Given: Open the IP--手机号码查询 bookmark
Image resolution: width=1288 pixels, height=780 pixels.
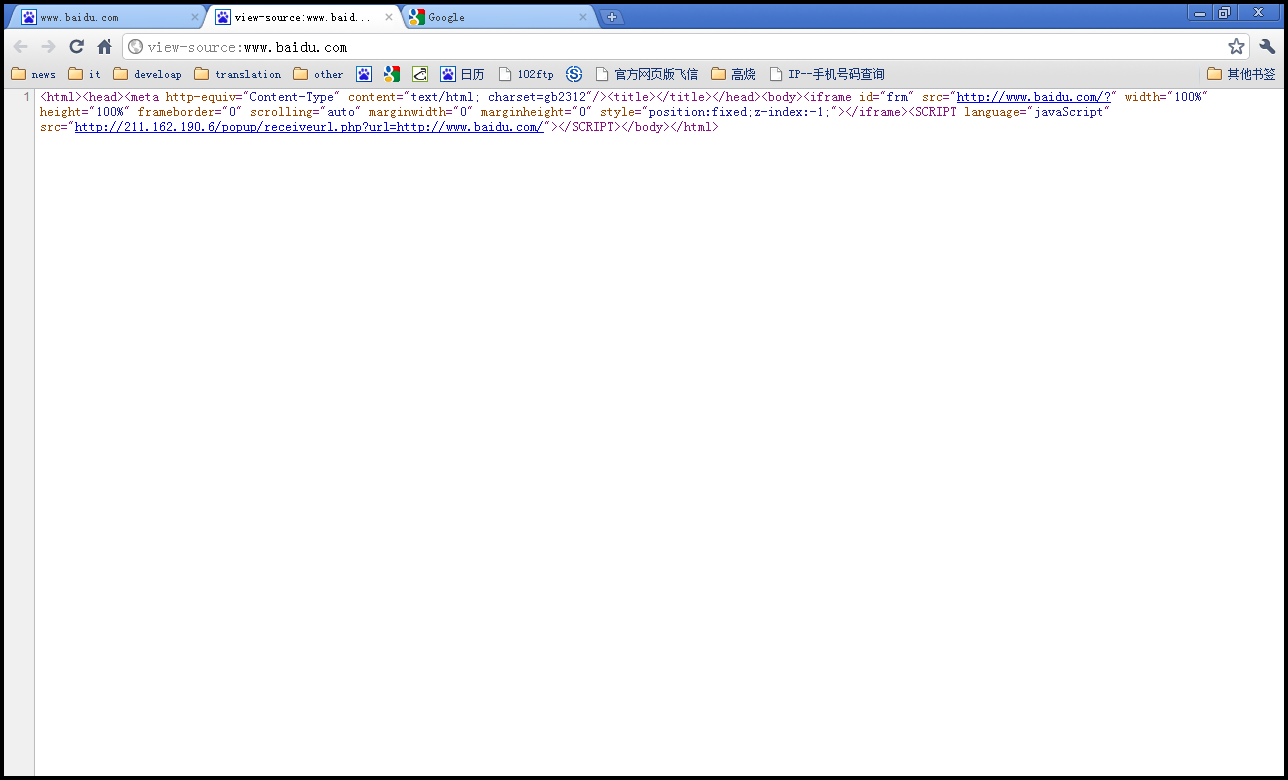Looking at the screenshot, I should pos(827,74).
